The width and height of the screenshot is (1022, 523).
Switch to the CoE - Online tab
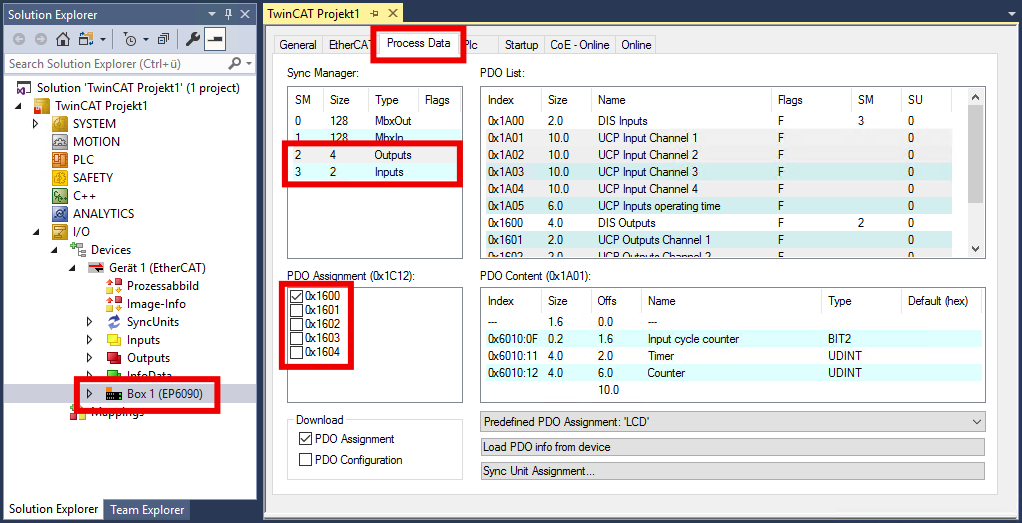click(579, 45)
